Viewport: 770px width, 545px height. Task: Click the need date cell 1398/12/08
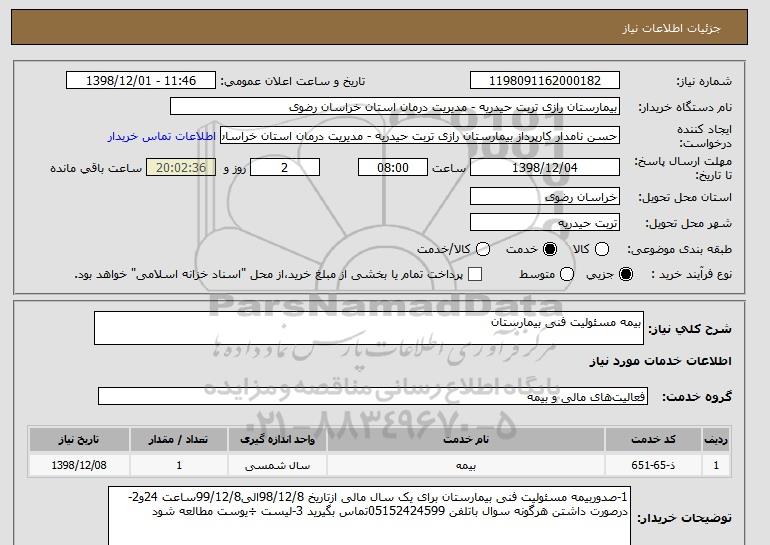click(x=79, y=465)
